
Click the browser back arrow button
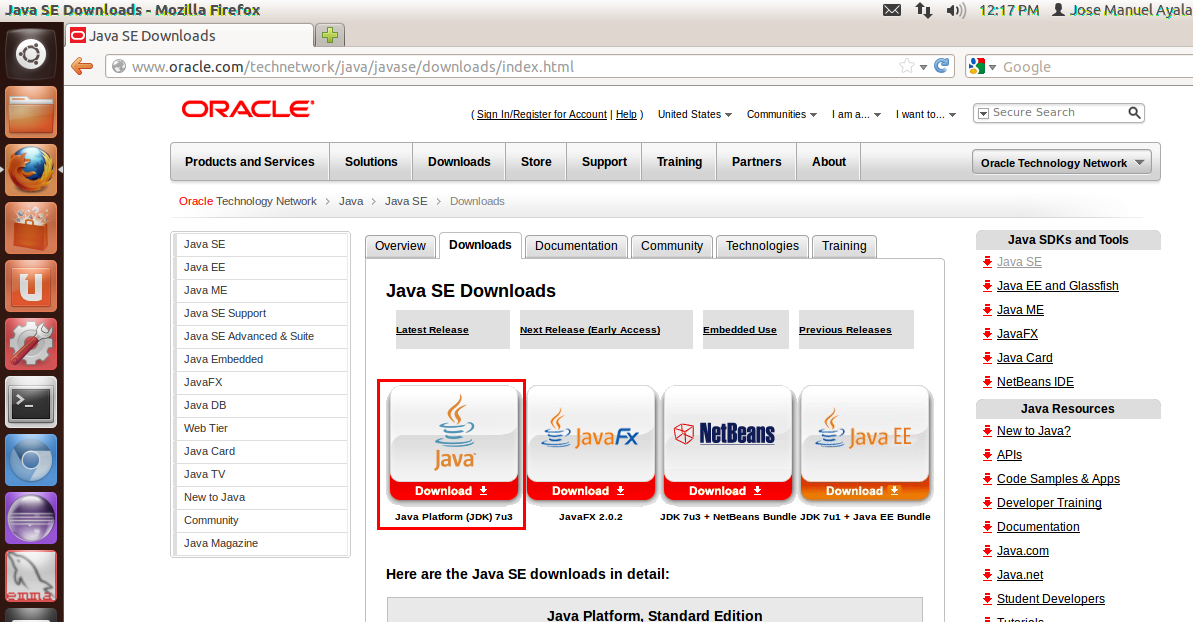click(x=81, y=66)
